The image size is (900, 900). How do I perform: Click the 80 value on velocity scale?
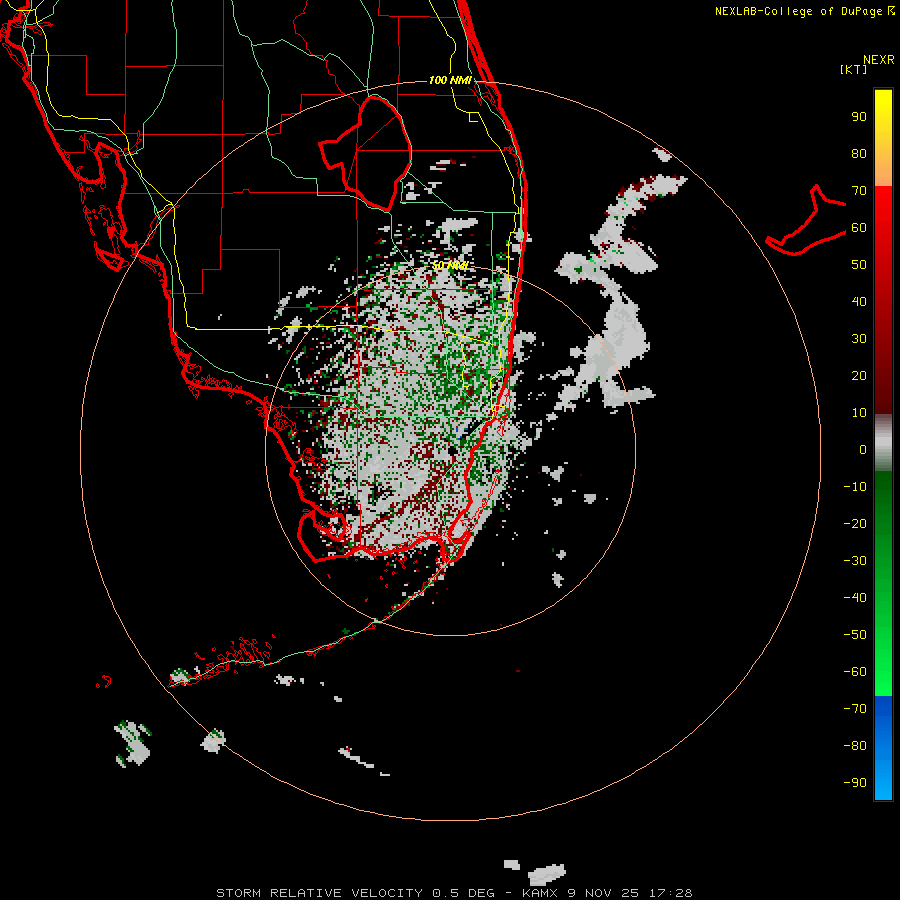pos(859,154)
